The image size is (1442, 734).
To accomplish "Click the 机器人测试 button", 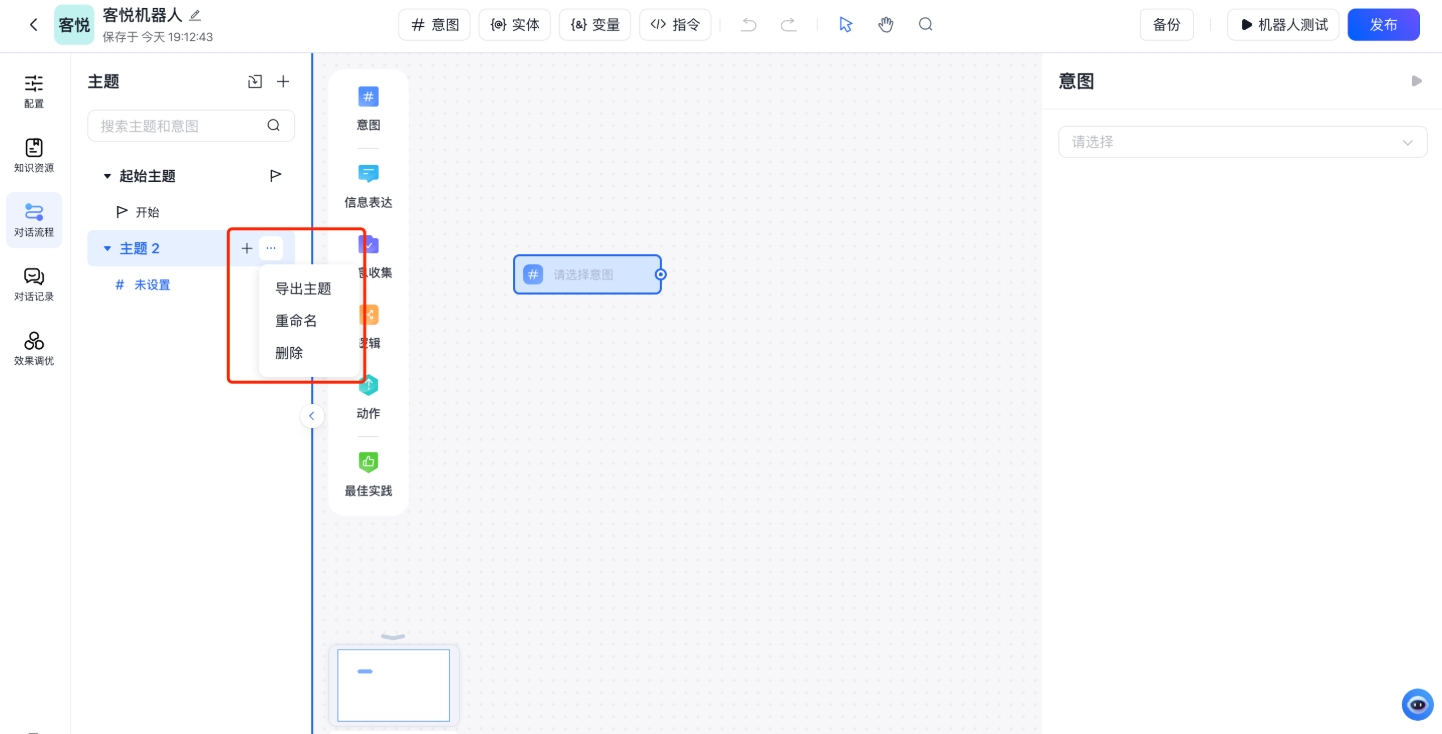I will (1283, 25).
